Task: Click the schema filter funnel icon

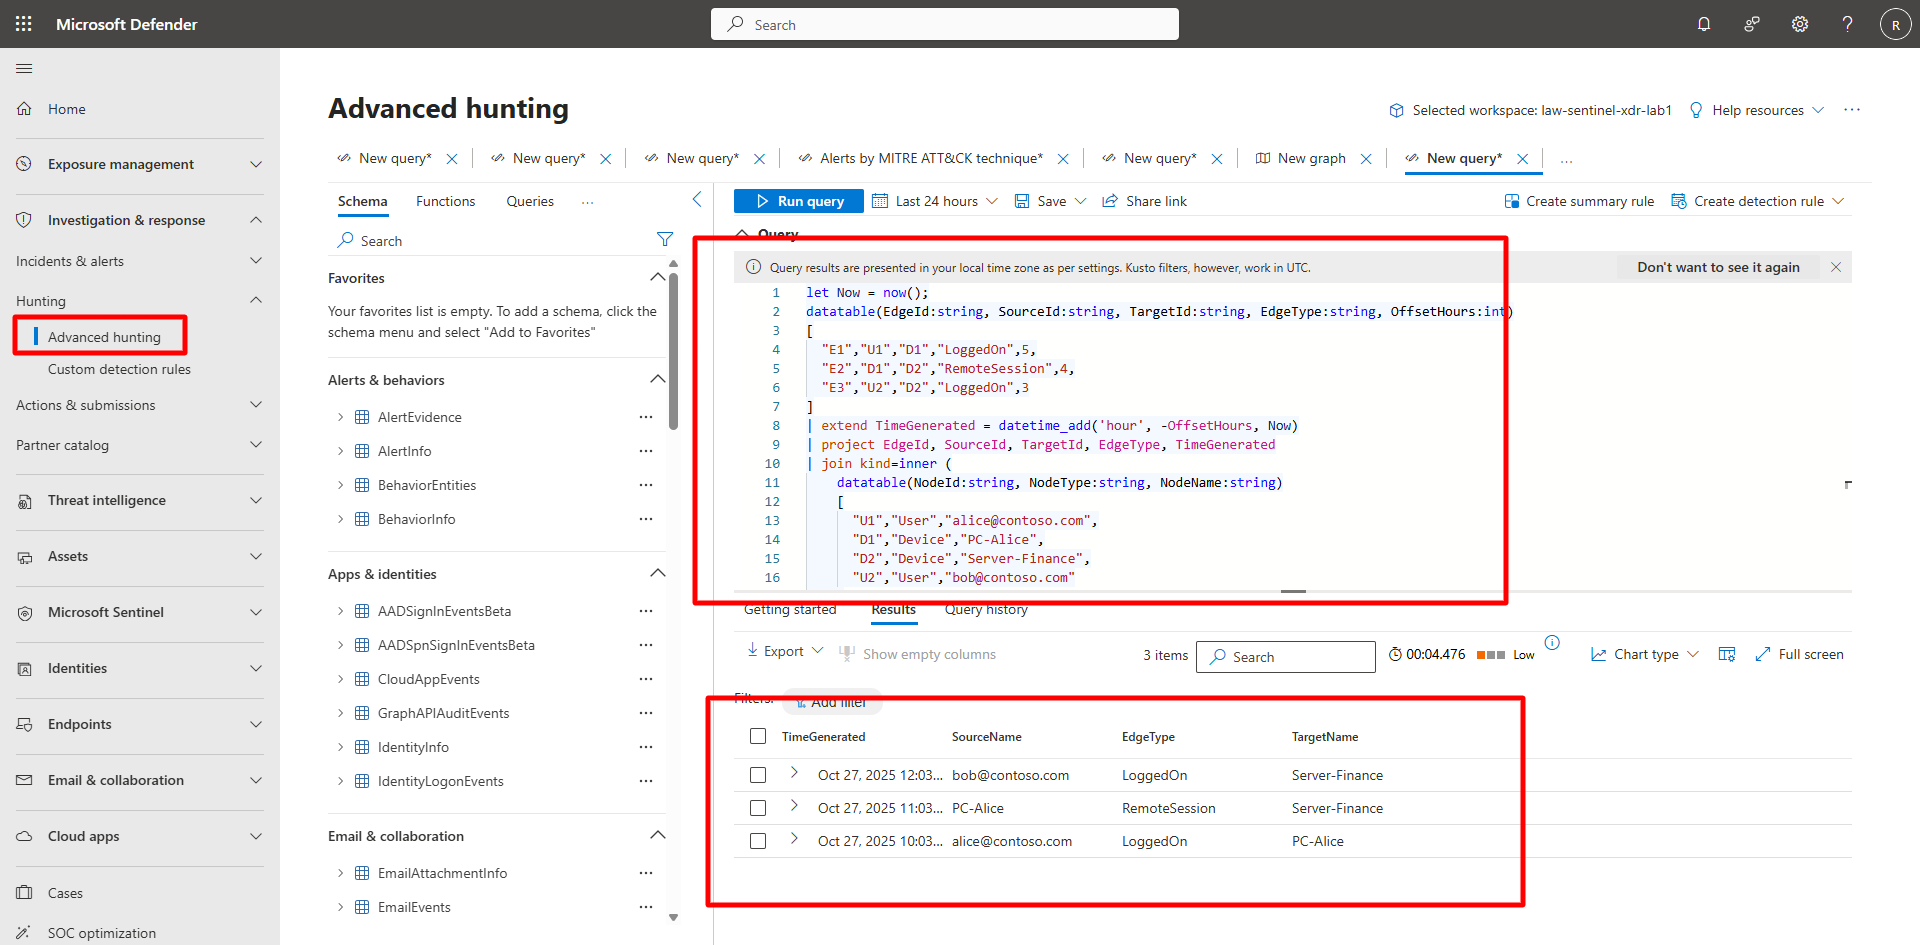Action: [665, 240]
